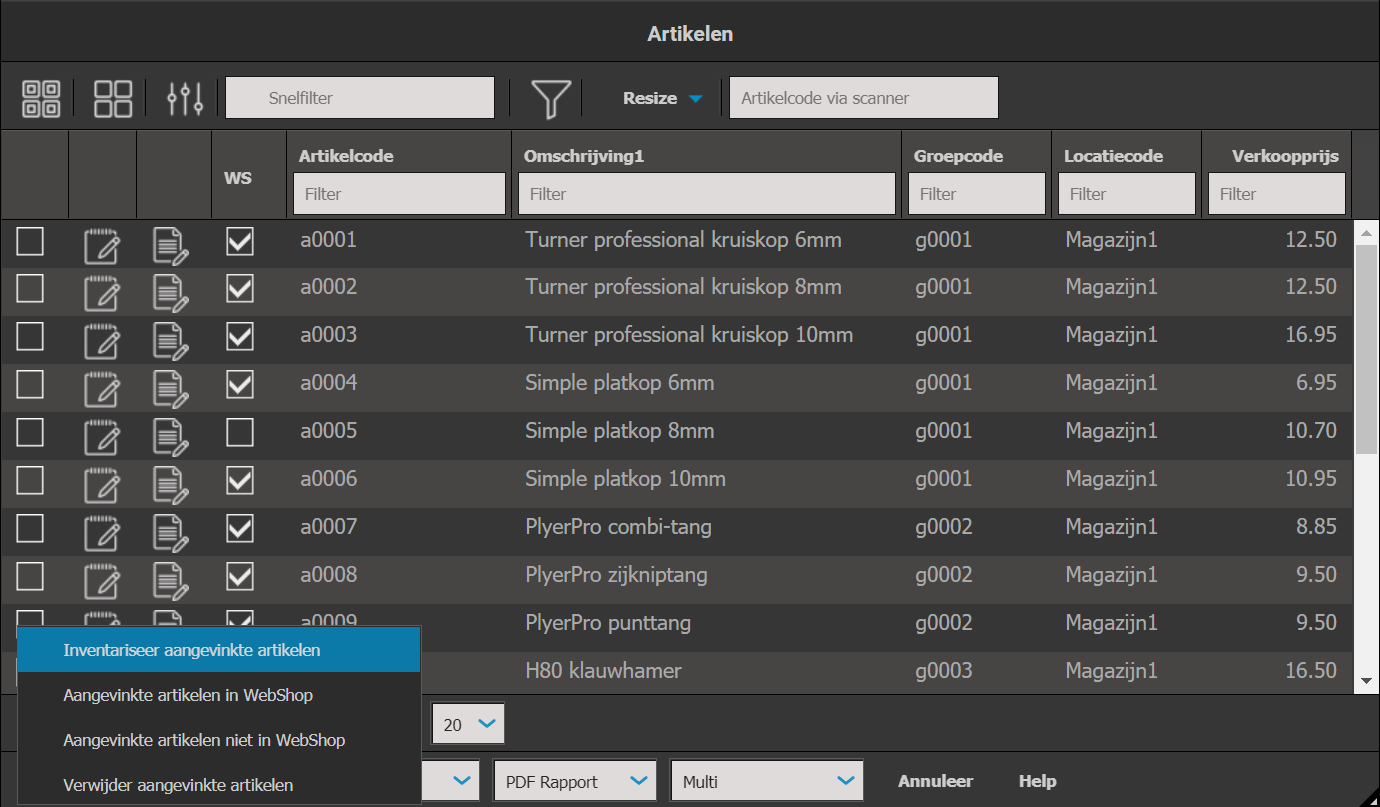The image size is (1380, 807).
Task: Click the Omschrijving1 filter field
Action: pyautogui.click(x=706, y=194)
